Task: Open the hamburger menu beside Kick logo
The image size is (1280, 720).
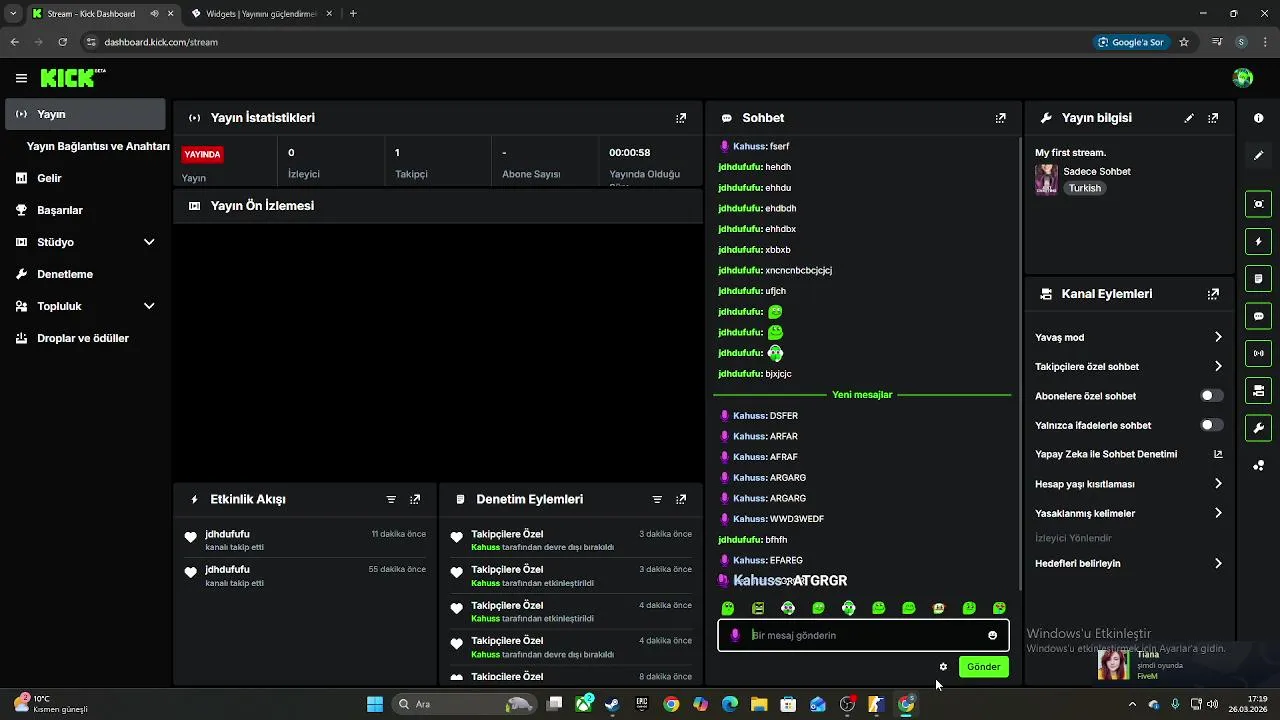Action: (x=21, y=78)
